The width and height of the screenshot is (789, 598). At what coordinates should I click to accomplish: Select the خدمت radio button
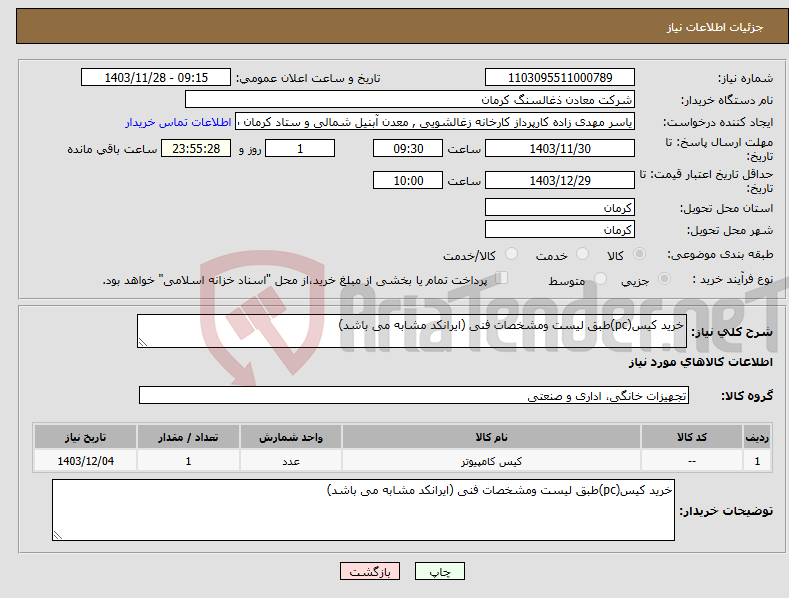tap(582, 254)
